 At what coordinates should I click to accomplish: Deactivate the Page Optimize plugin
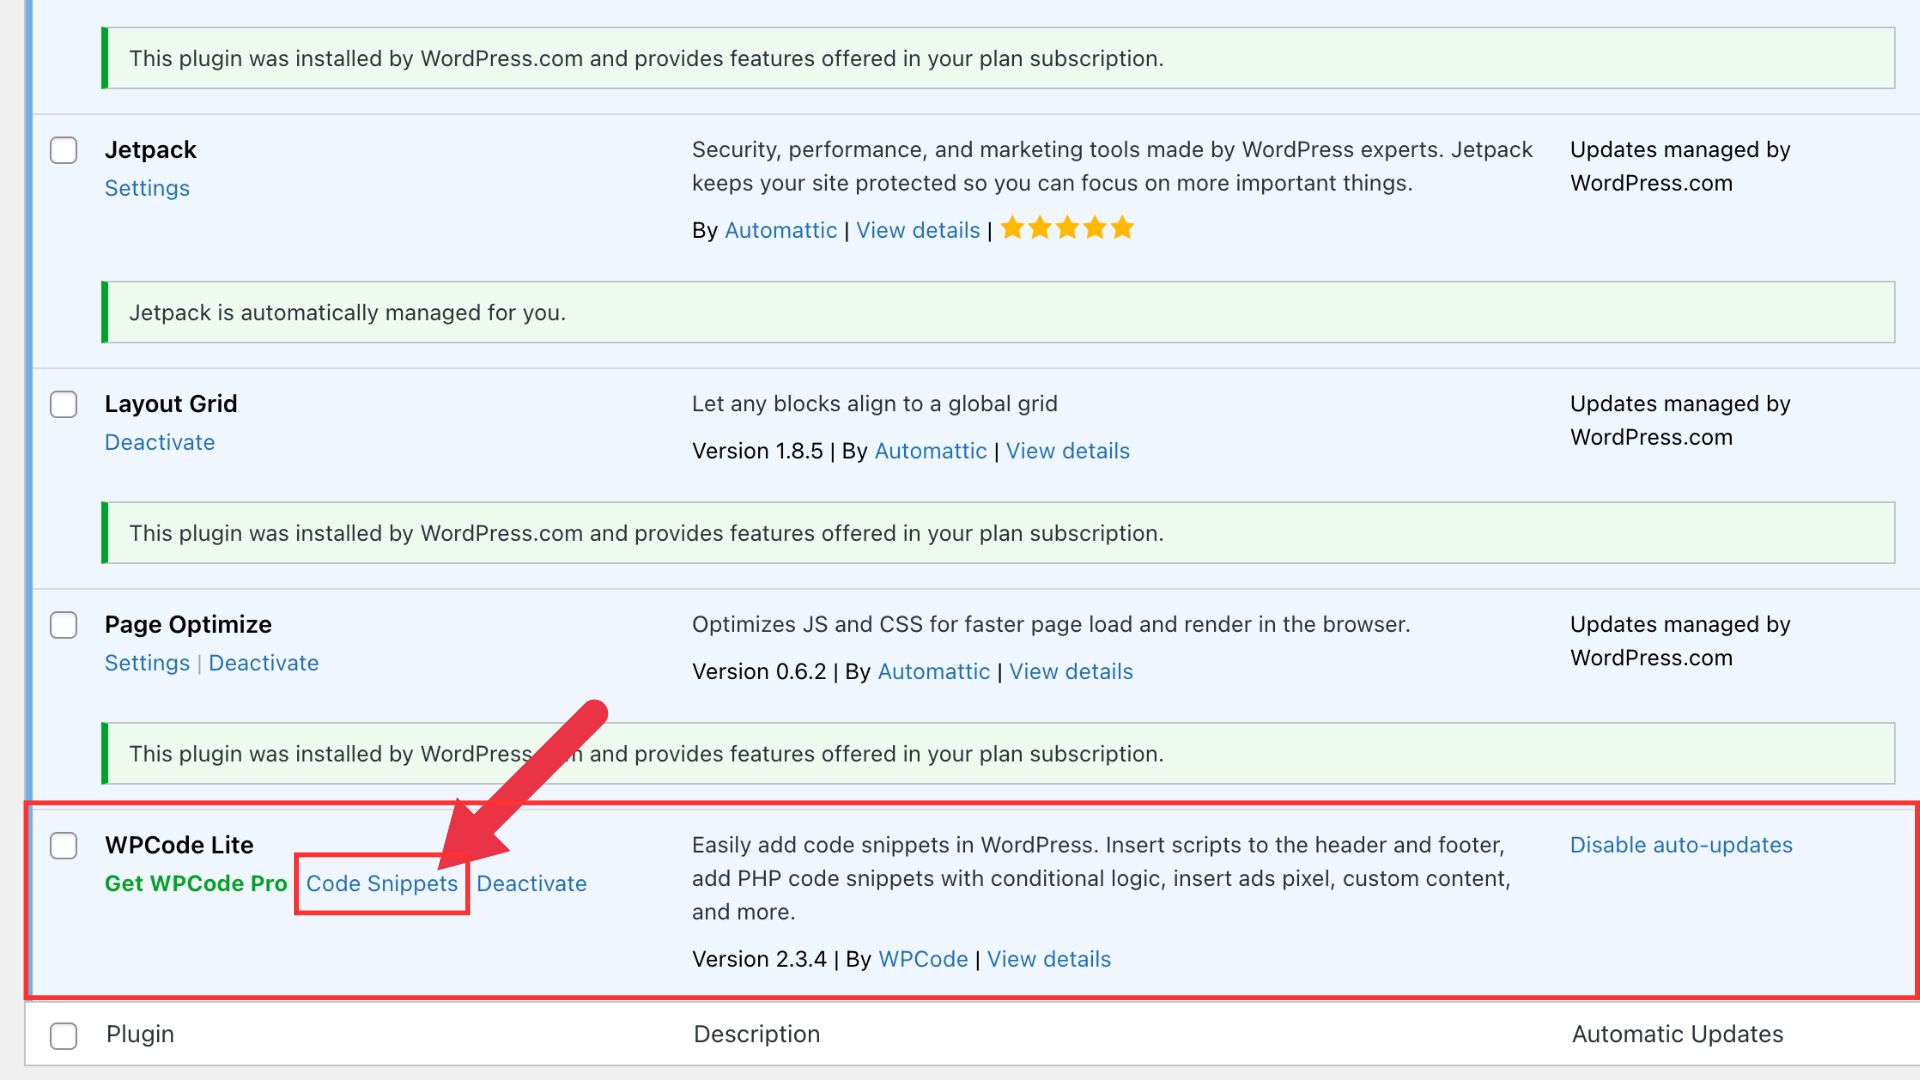tap(264, 663)
